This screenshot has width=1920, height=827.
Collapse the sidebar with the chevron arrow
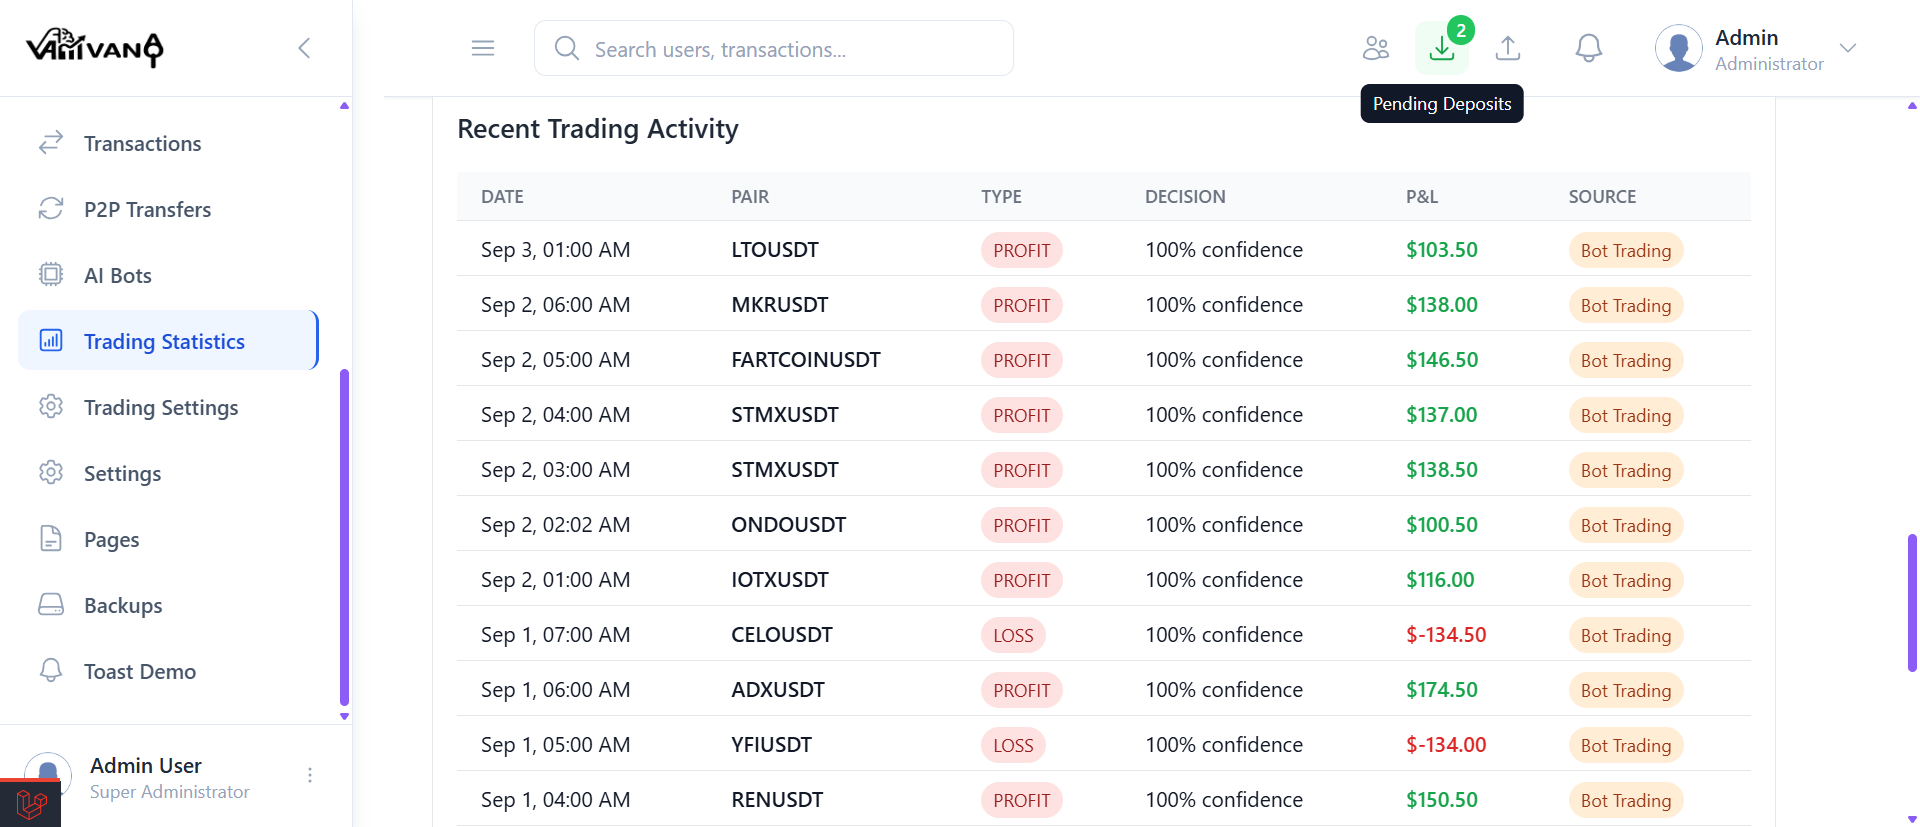[x=305, y=48]
